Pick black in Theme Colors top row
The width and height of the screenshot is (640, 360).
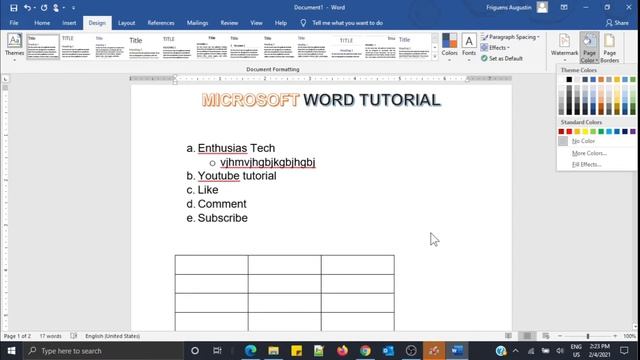[x=569, y=80]
